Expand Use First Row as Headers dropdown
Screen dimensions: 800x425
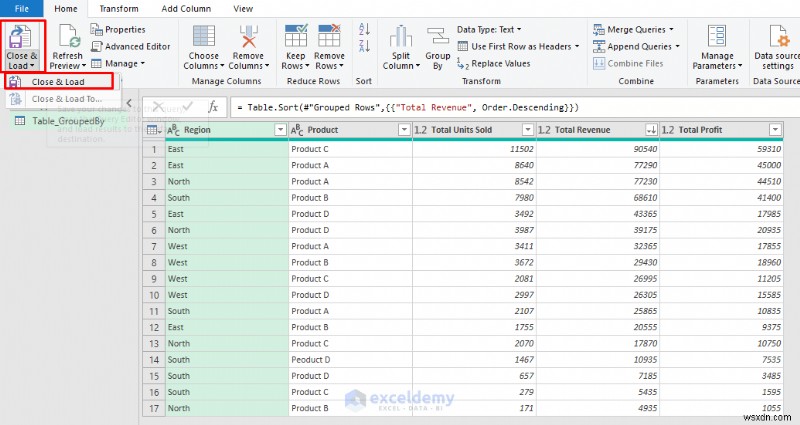point(577,46)
